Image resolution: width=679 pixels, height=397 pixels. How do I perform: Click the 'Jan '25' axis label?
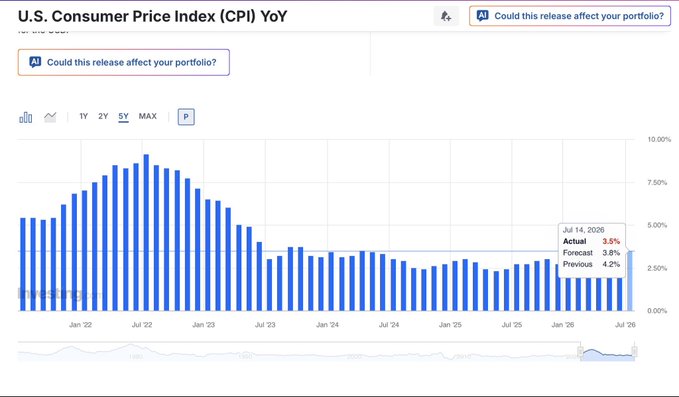pyautogui.click(x=450, y=325)
